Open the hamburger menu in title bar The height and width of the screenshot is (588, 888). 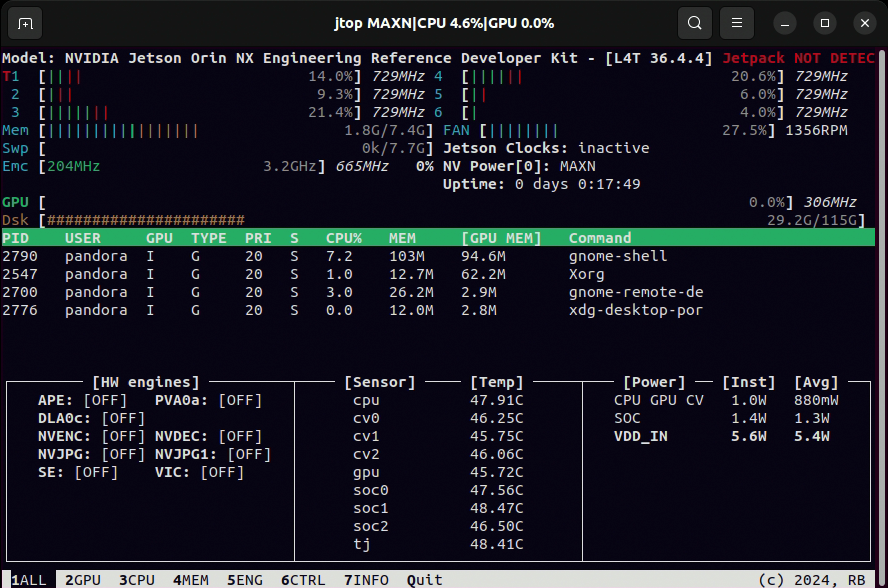737,22
